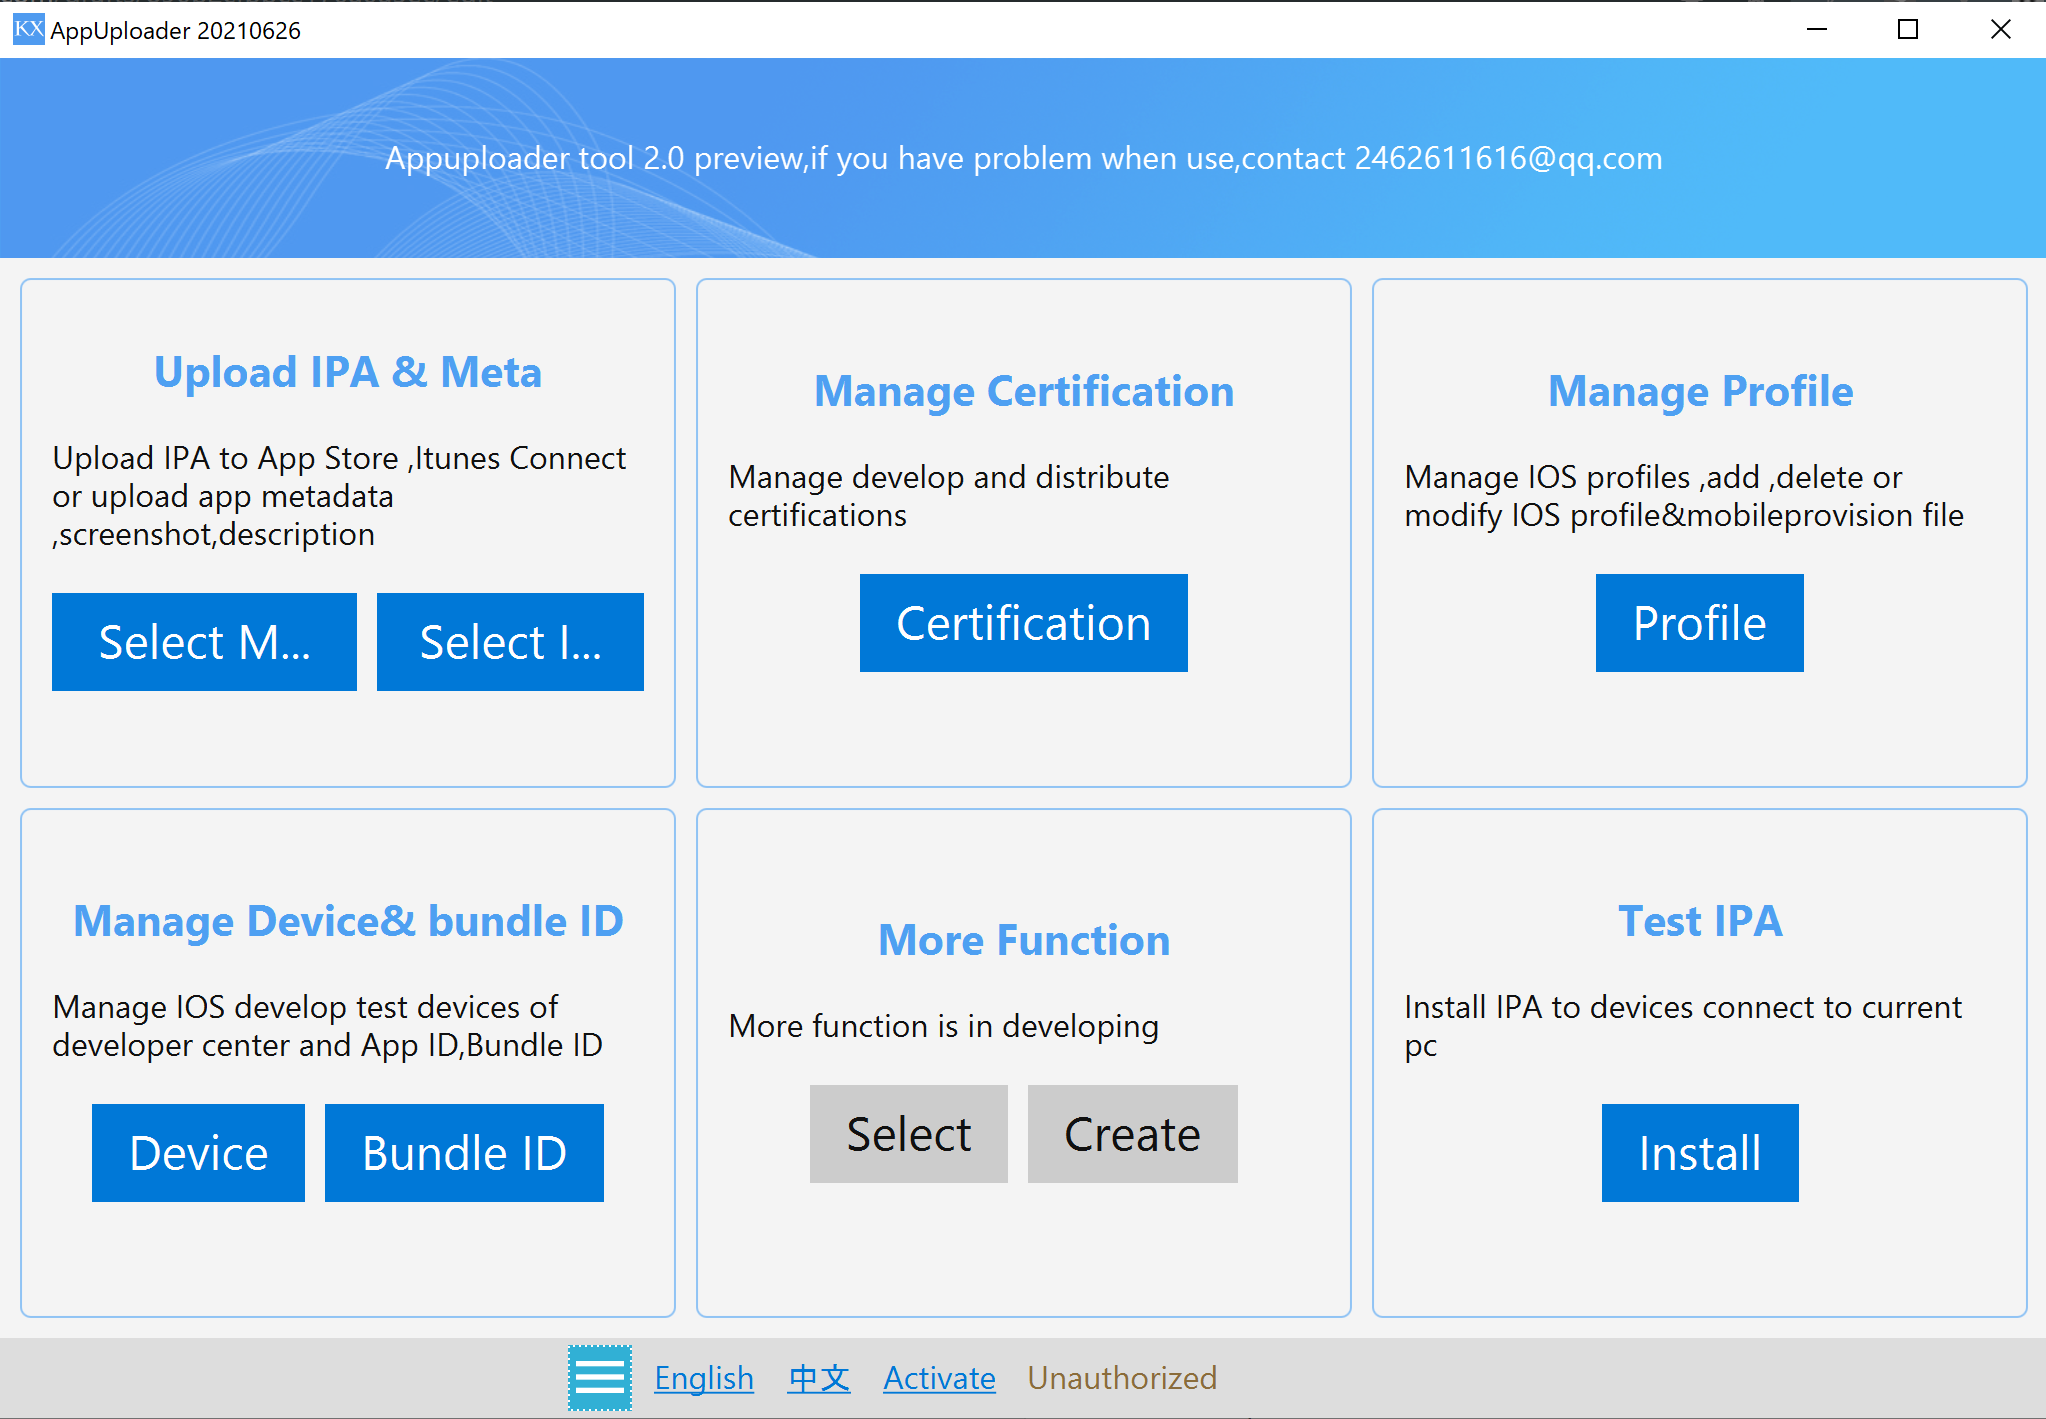Click the Manage Certification card heading

(1023, 391)
